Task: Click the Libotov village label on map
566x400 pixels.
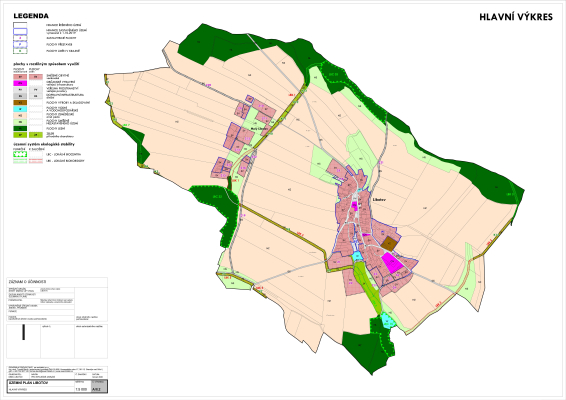Action: (x=379, y=199)
